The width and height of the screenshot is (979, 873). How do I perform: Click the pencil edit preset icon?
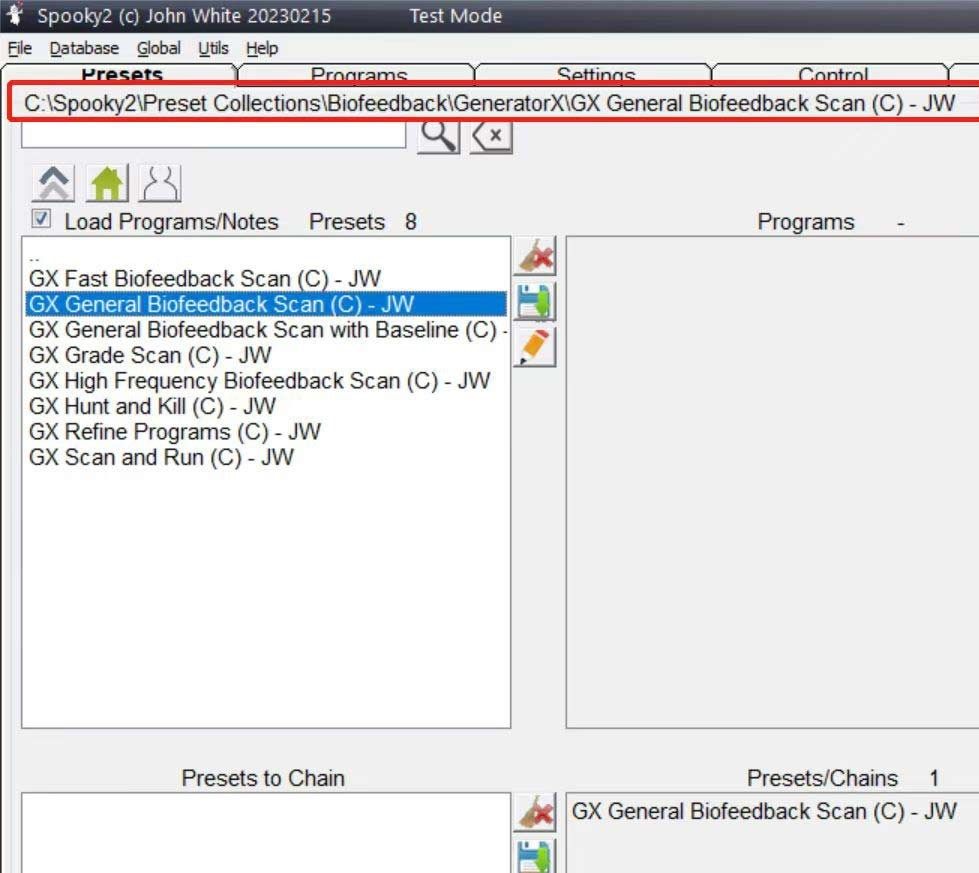[x=535, y=347]
